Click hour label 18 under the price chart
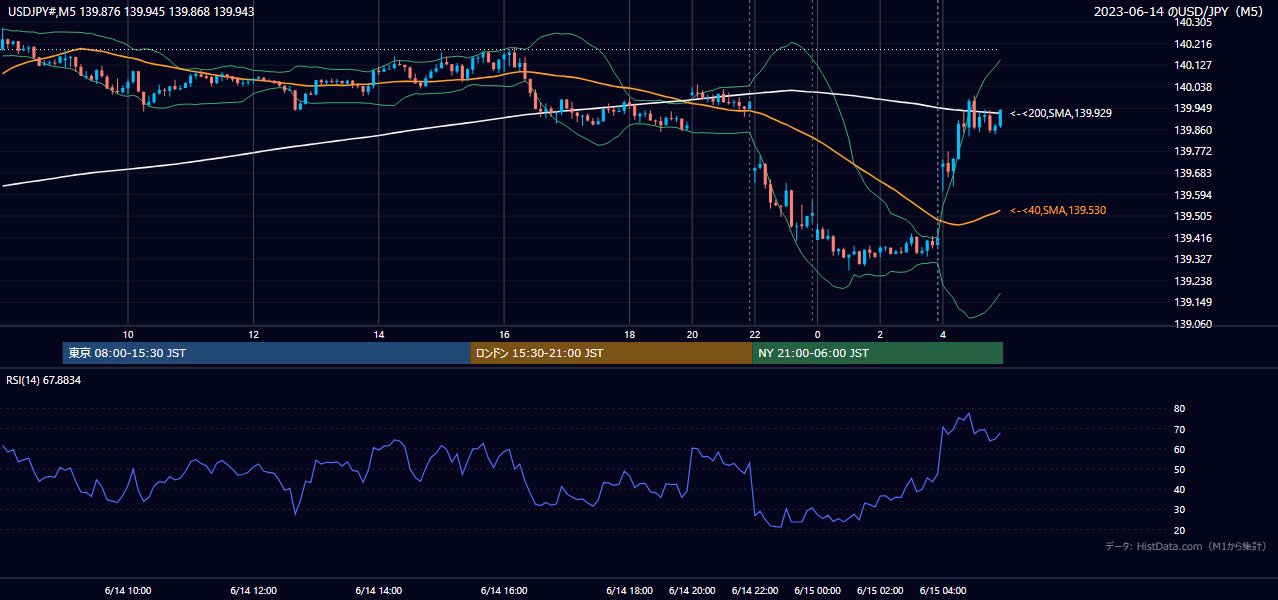1278x600 pixels. point(630,334)
